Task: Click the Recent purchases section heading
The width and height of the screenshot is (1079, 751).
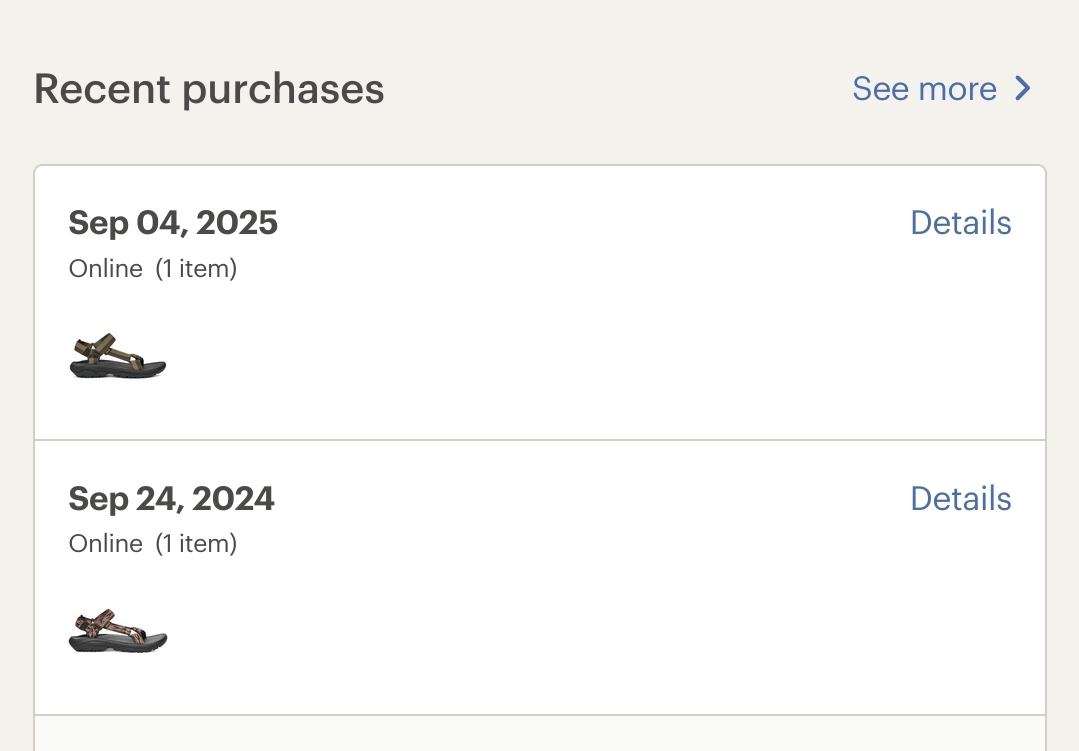Action: point(209,89)
